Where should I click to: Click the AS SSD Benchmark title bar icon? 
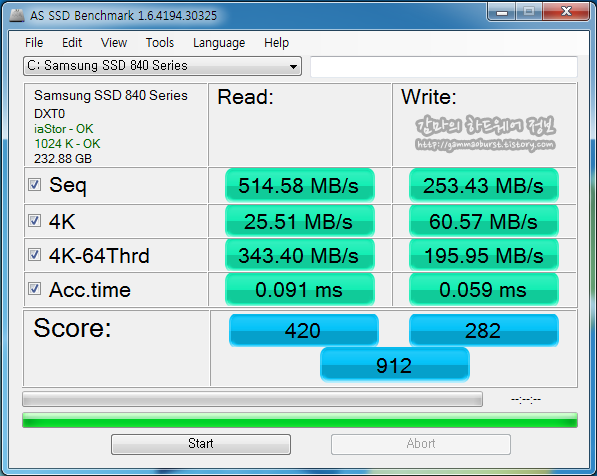(x=16, y=15)
